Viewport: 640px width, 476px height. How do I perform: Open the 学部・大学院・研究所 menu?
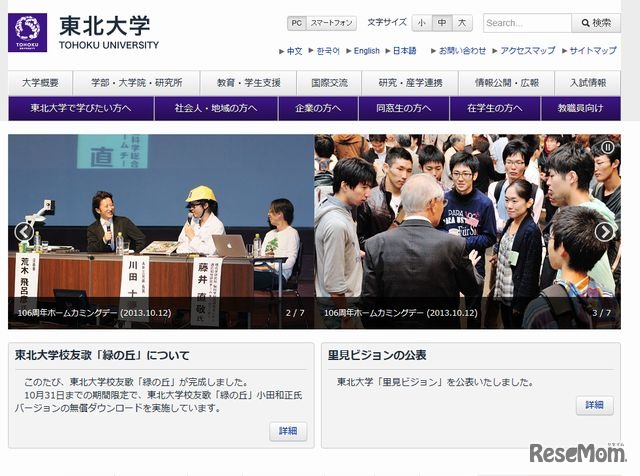click(x=136, y=83)
